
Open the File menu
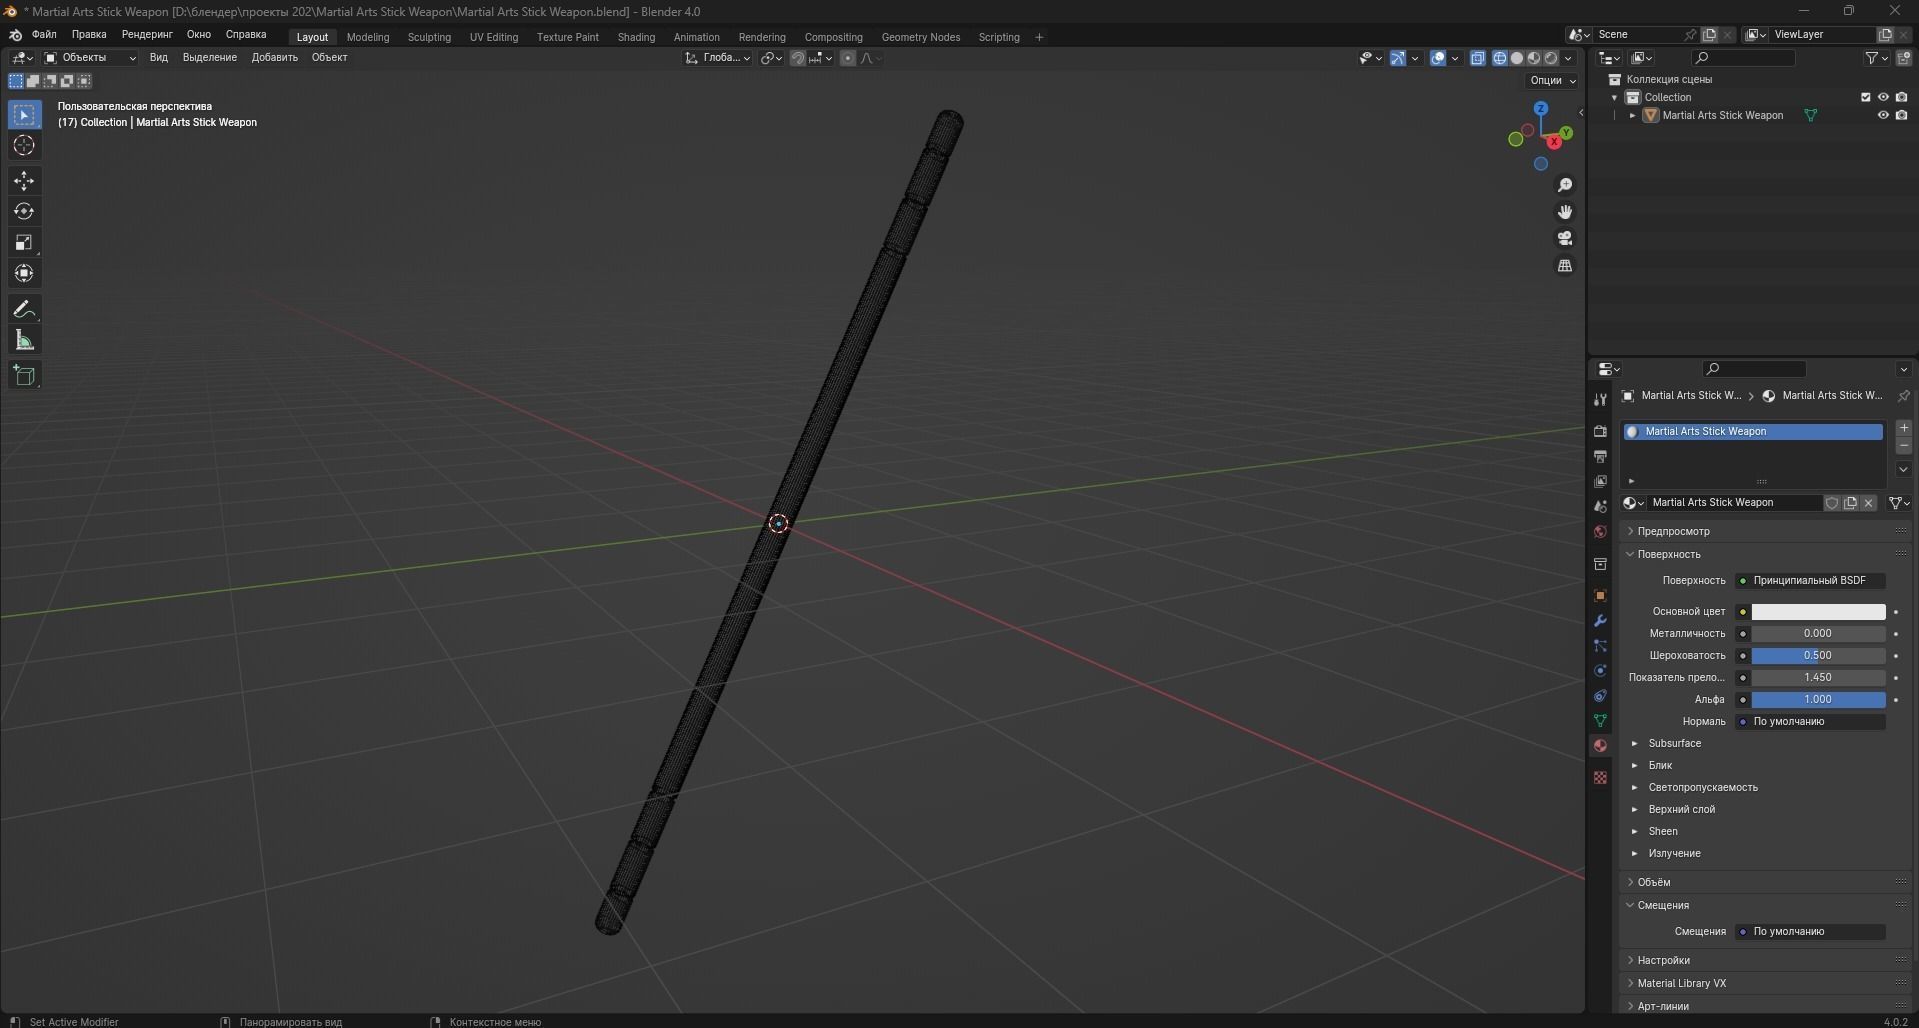coord(44,34)
